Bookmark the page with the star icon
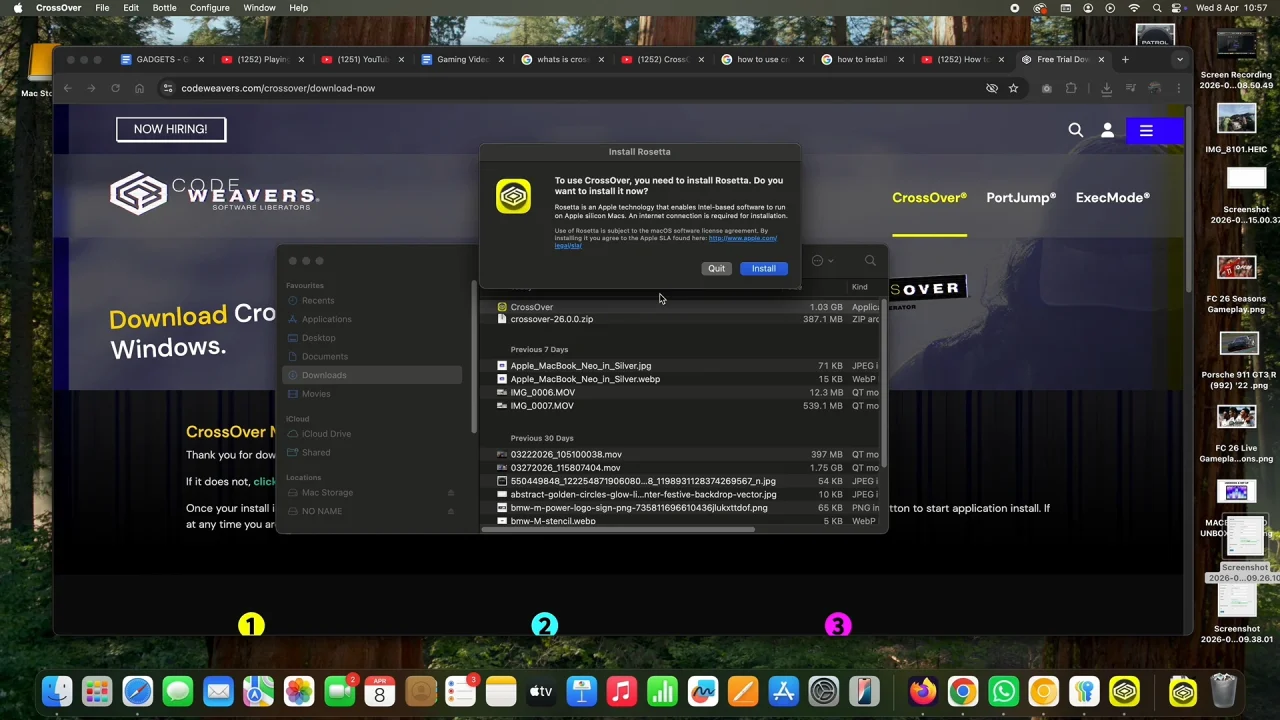 click(x=1013, y=88)
